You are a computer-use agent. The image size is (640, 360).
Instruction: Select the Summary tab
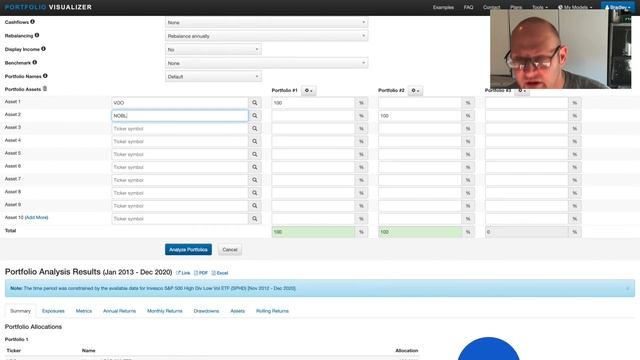(20, 311)
